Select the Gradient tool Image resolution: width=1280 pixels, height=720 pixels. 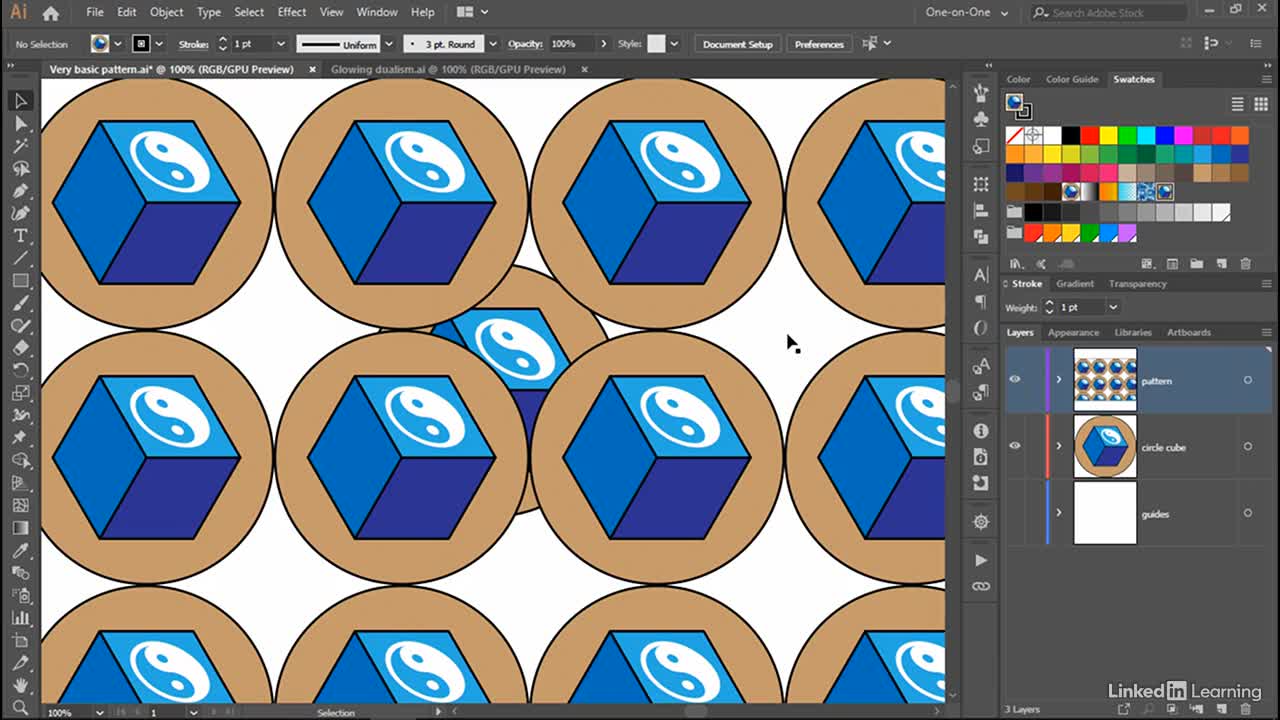point(20,528)
